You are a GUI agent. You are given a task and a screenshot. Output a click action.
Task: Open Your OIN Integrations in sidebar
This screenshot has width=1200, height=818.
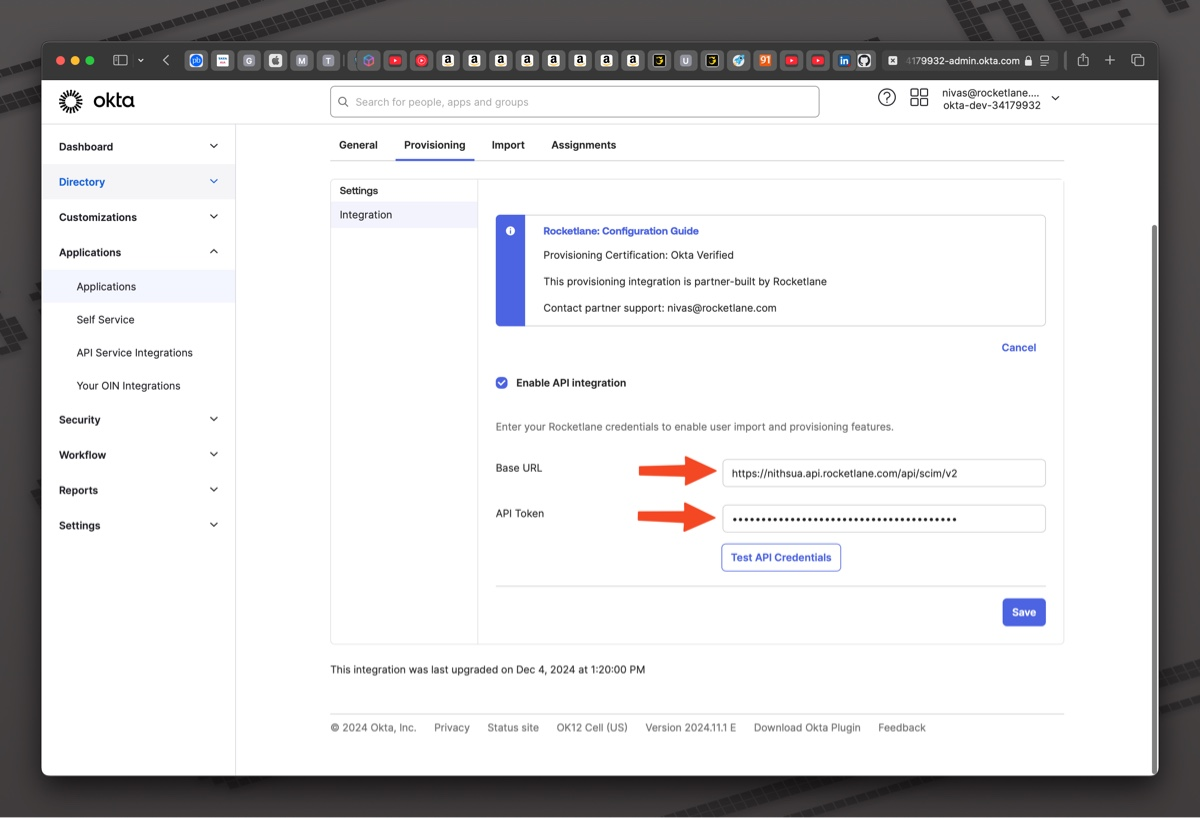point(138,385)
